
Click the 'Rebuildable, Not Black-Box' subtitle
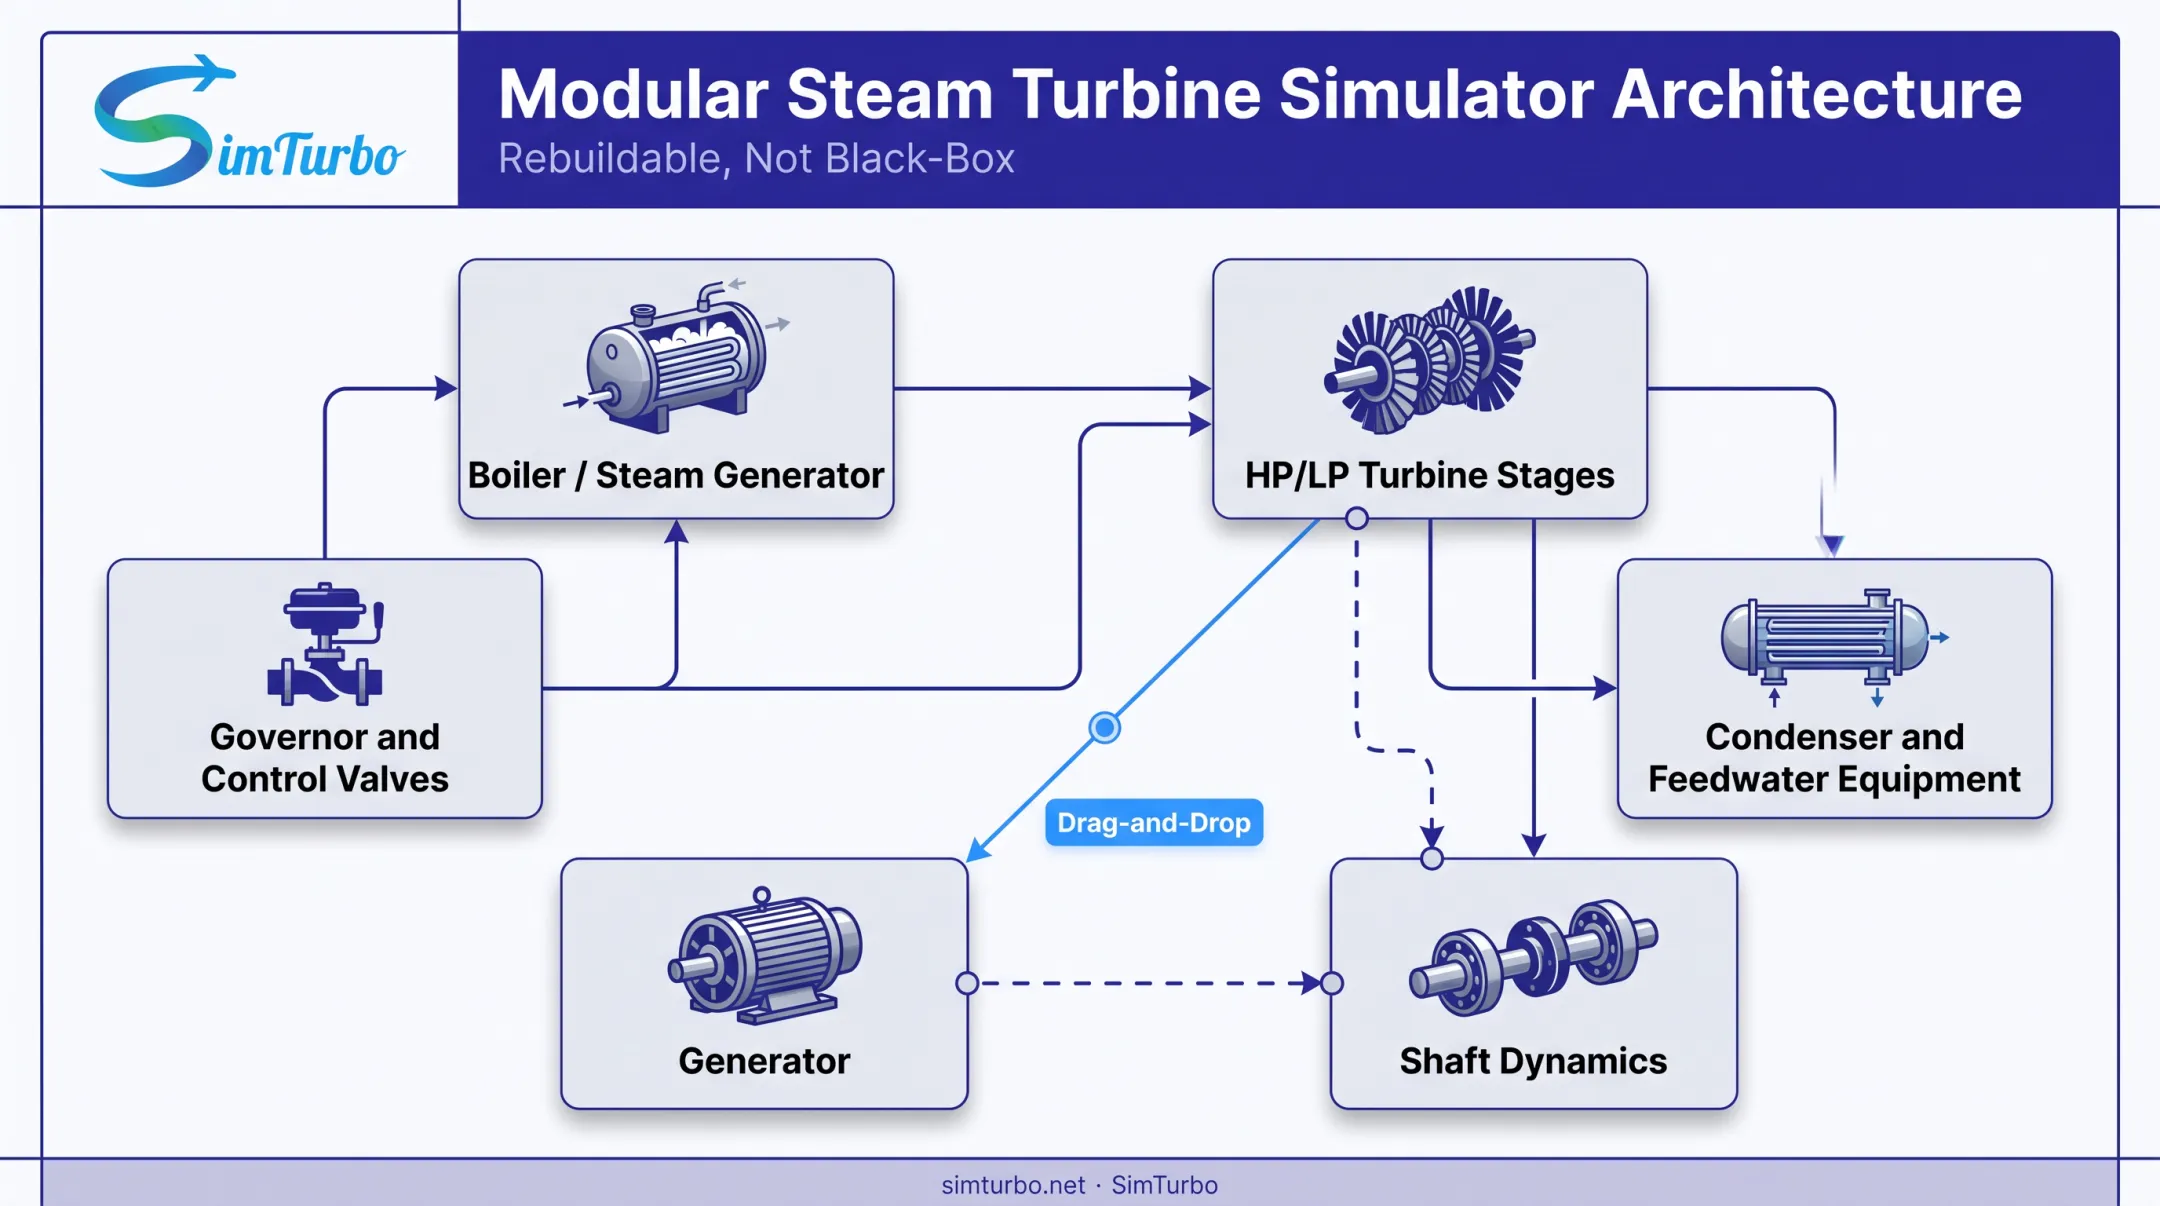point(756,158)
